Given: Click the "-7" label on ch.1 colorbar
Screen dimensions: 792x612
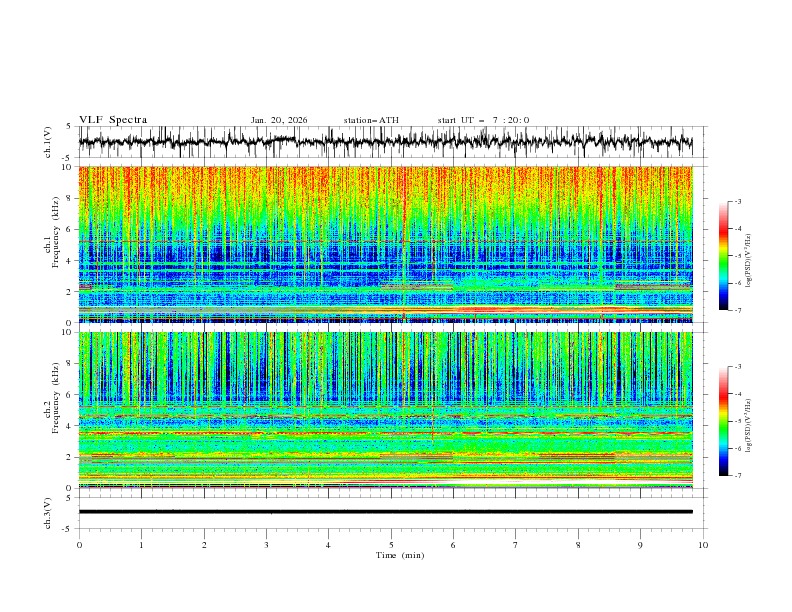Looking at the screenshot, I should [x=737, y=310].
